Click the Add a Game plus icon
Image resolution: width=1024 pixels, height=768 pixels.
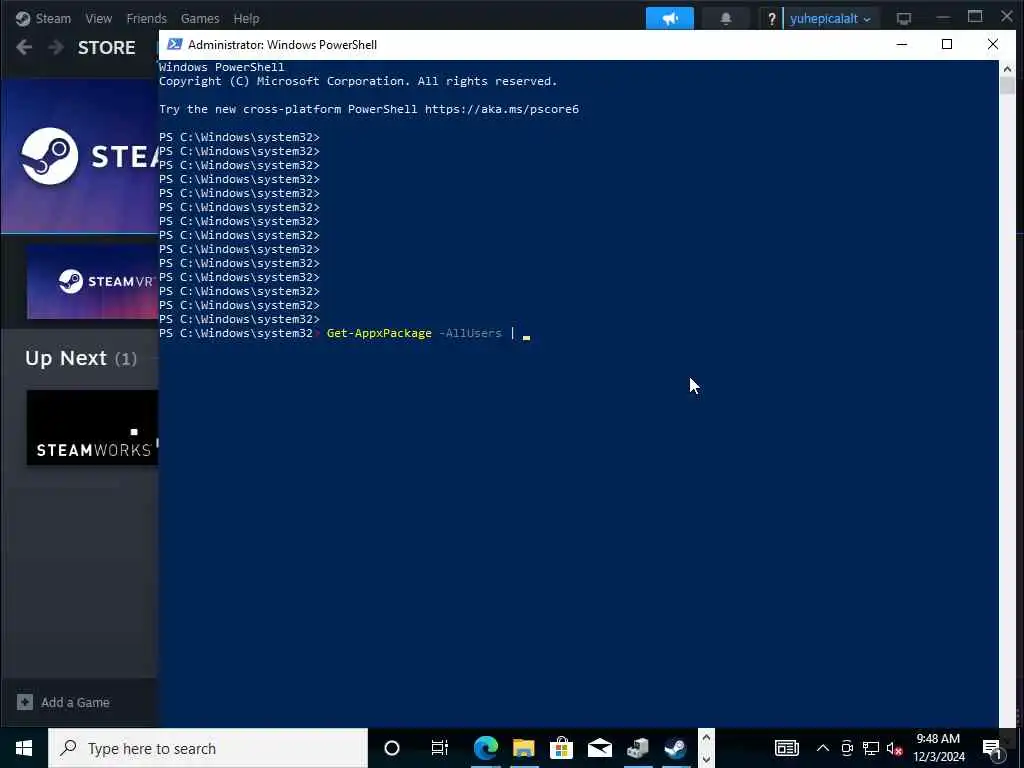[x=25, y=702]
